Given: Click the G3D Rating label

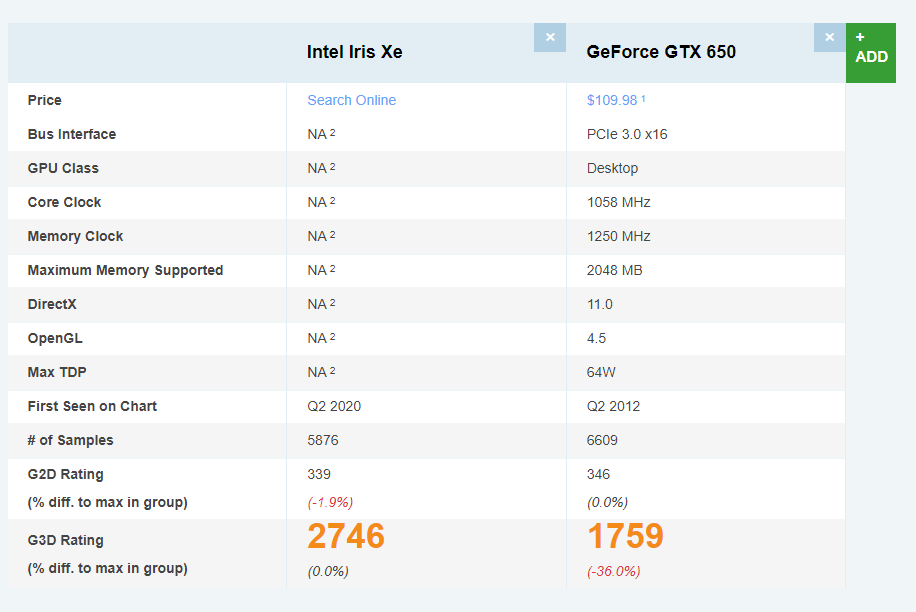Looking at the screenshot, I should (x=65, y=540).
